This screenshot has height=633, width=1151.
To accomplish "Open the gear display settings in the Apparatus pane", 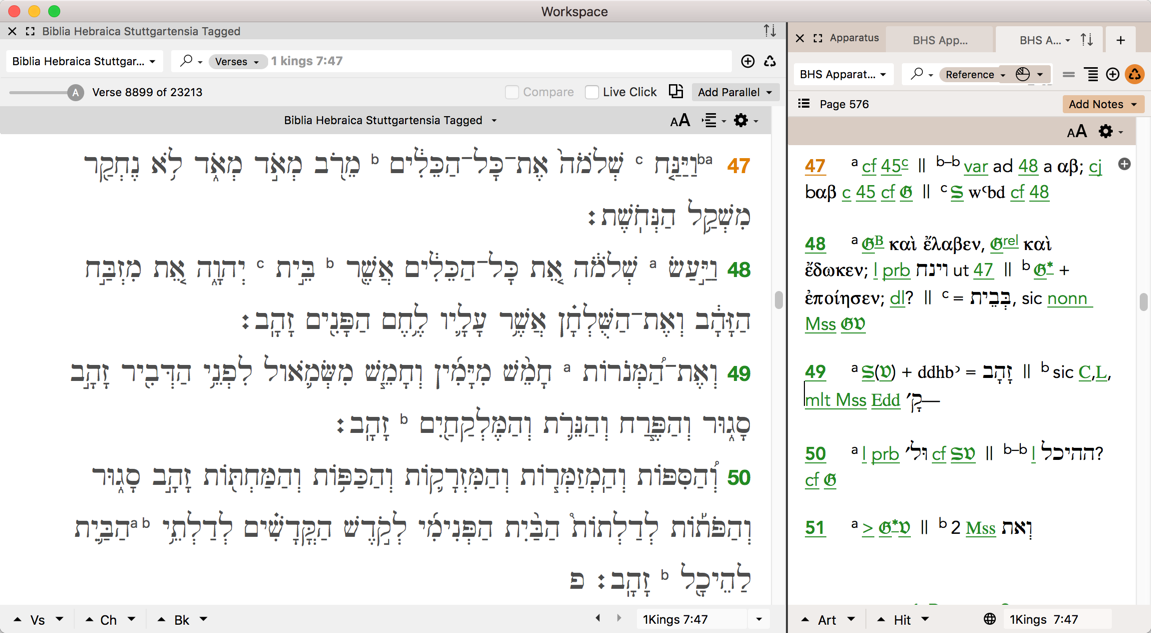I will point(1108,132).
